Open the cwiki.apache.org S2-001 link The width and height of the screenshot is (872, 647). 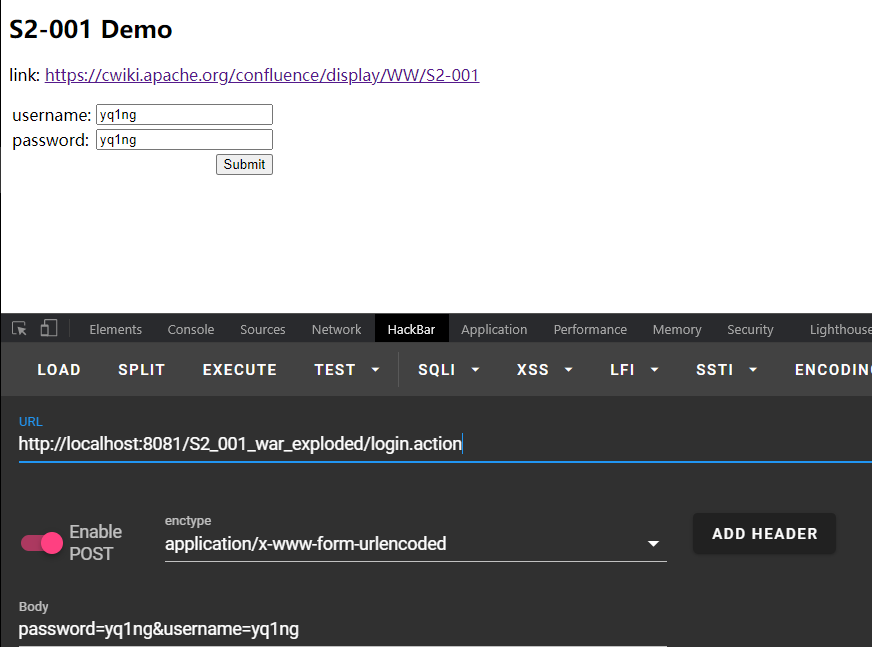262,75
